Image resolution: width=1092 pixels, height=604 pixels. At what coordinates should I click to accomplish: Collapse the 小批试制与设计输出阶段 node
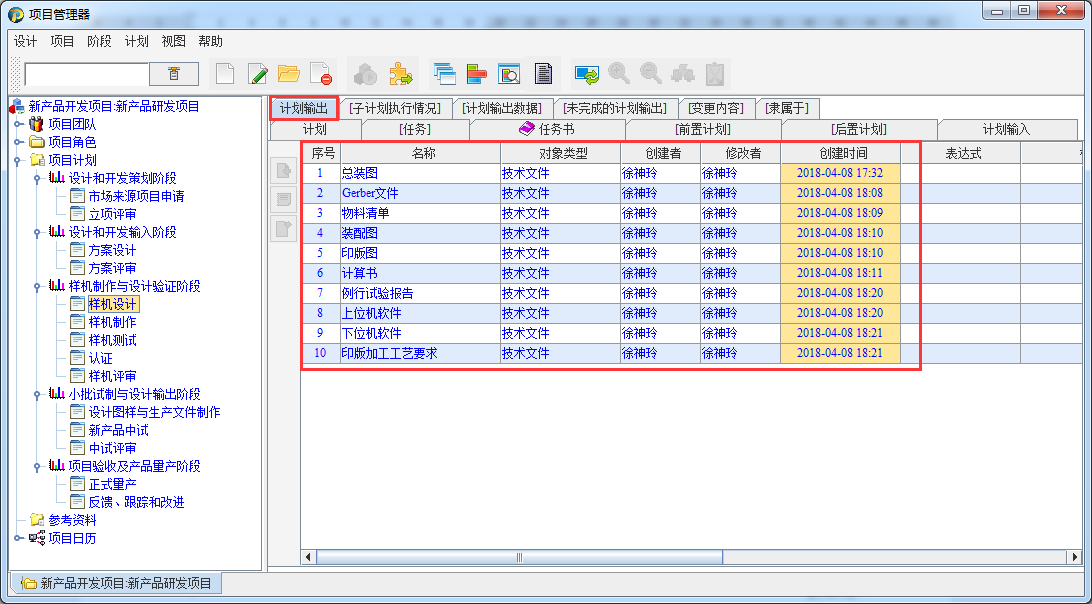point(34,394)
